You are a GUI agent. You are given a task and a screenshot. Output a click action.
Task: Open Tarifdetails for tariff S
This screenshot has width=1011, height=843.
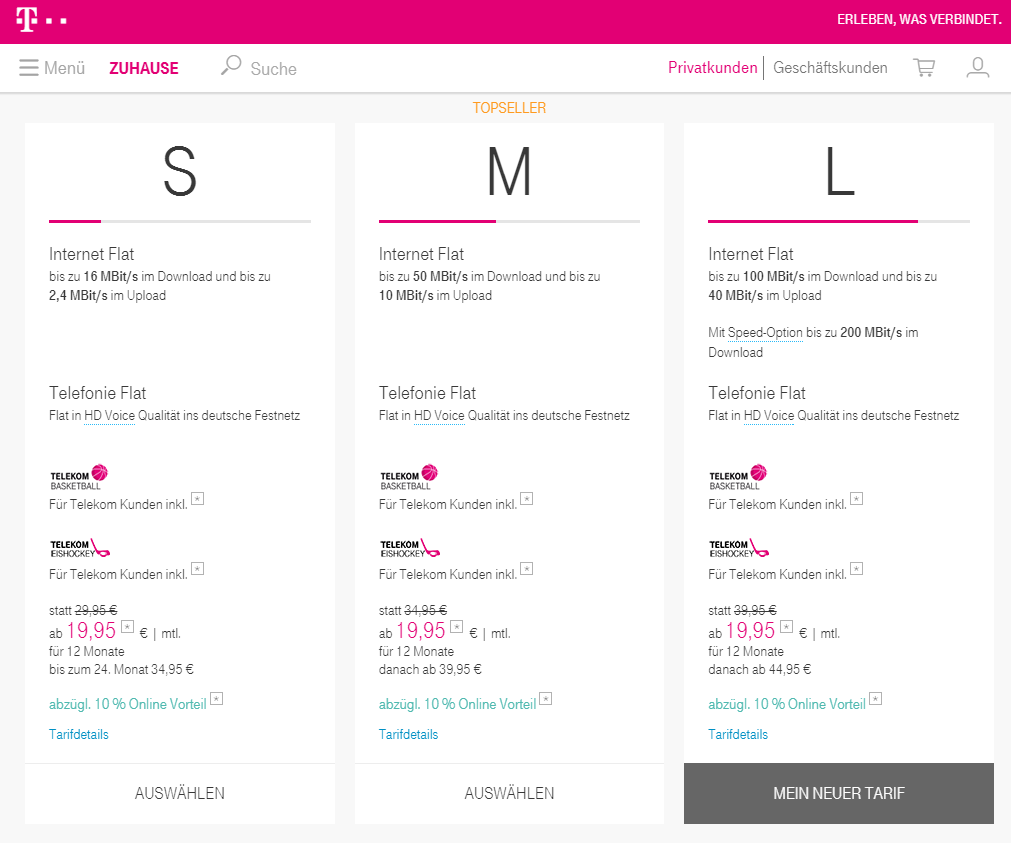pos(79,734)
